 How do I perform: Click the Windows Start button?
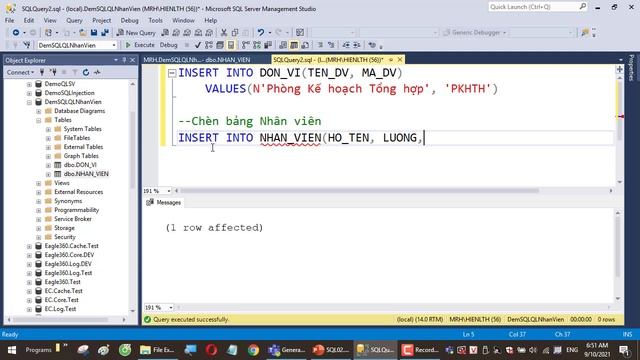coord(11,350)
